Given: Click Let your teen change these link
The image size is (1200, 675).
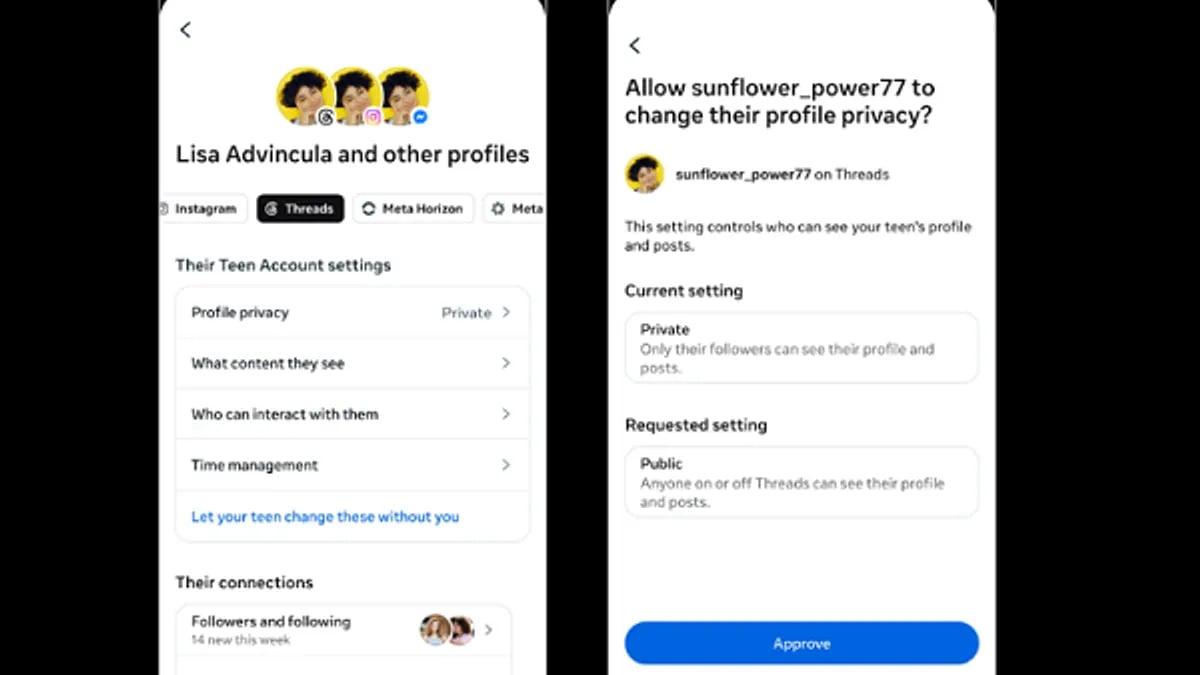Looking at the screenshot, I should point(325,517).
